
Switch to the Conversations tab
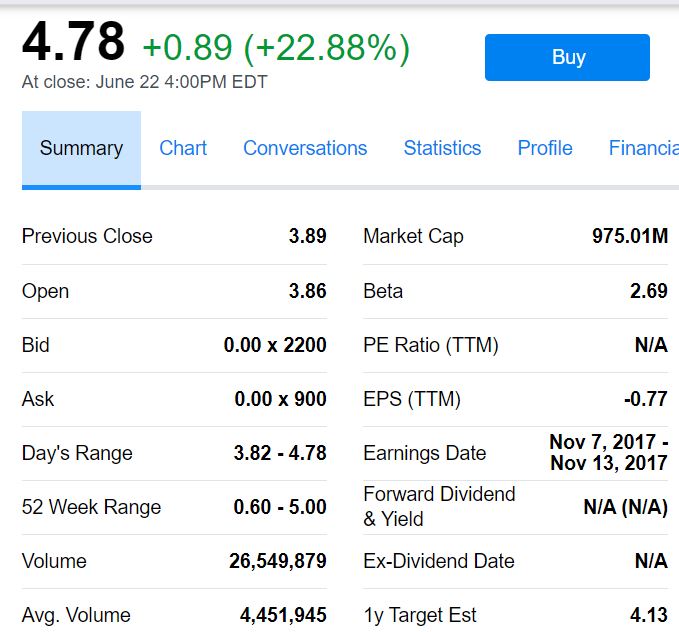click(x=305, y=148)
